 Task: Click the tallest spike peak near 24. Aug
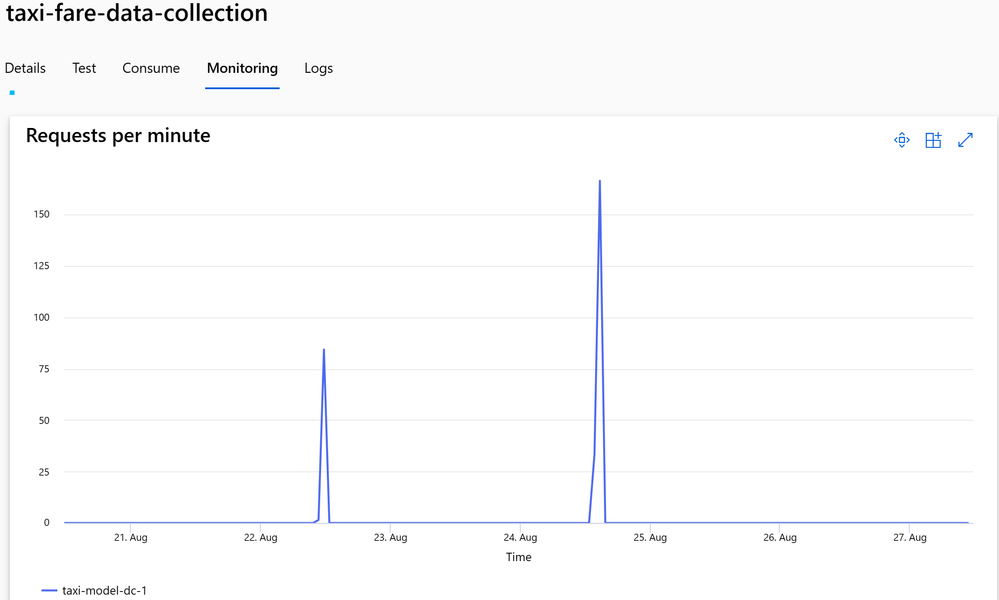pos(600,182)
